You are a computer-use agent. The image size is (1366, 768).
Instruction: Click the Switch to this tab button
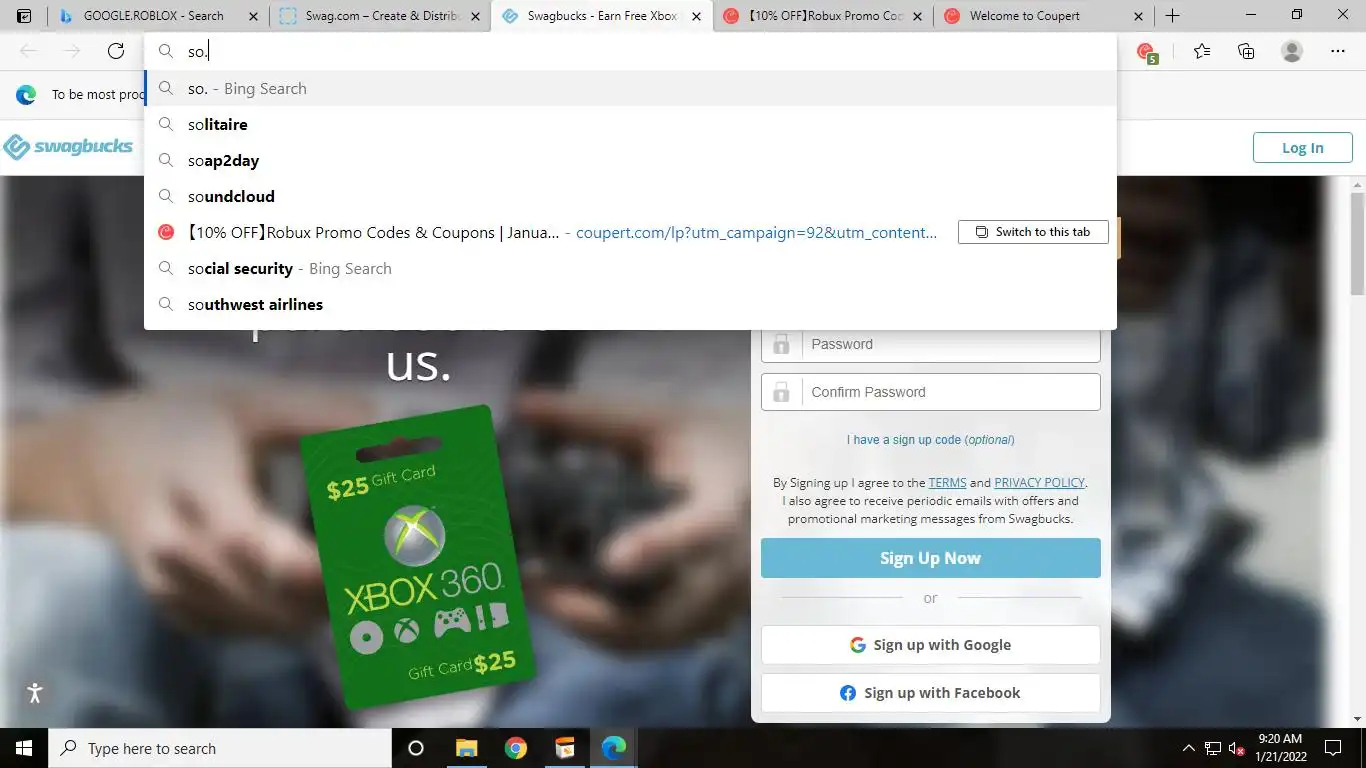(x=1033, y=232)
